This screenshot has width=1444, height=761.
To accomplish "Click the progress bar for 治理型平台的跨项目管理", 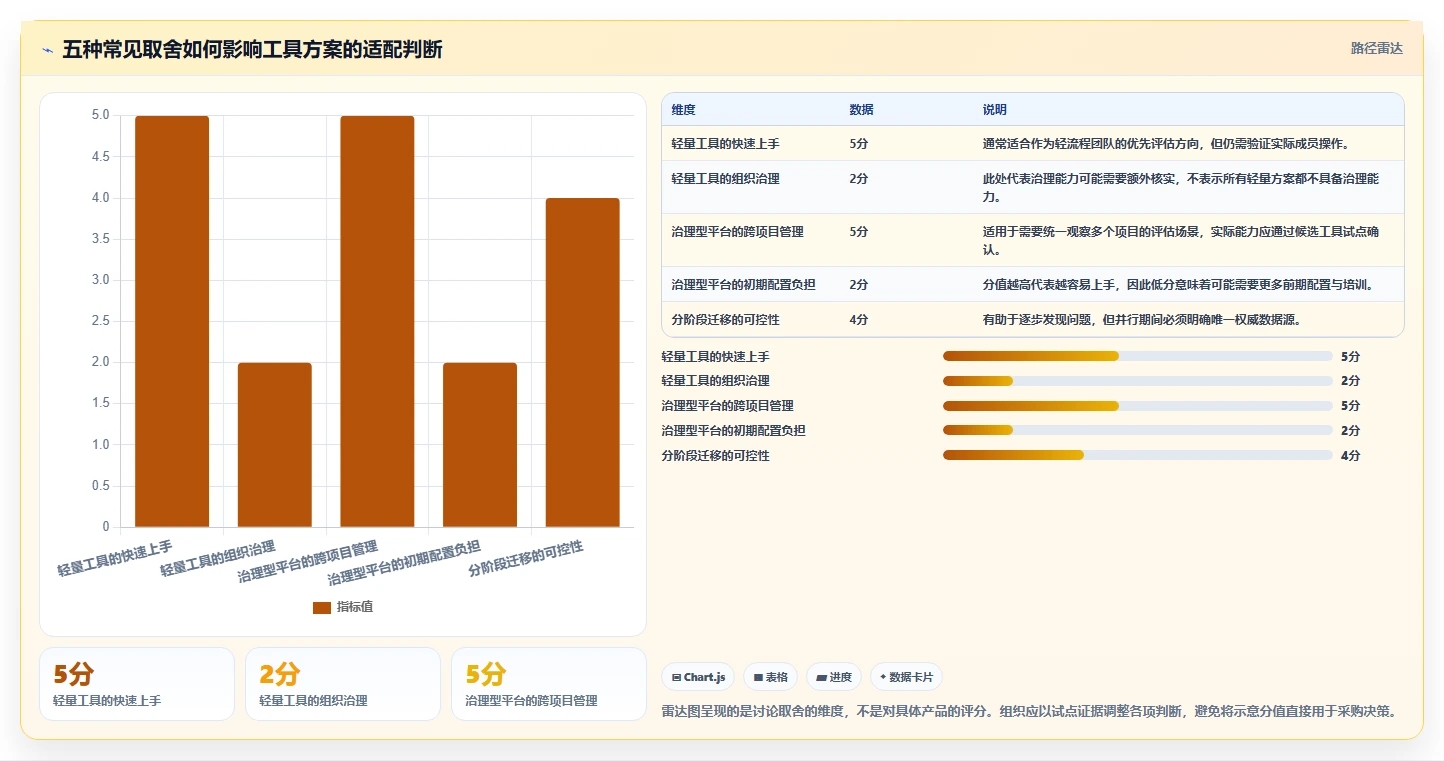I will coord(1138,406).
